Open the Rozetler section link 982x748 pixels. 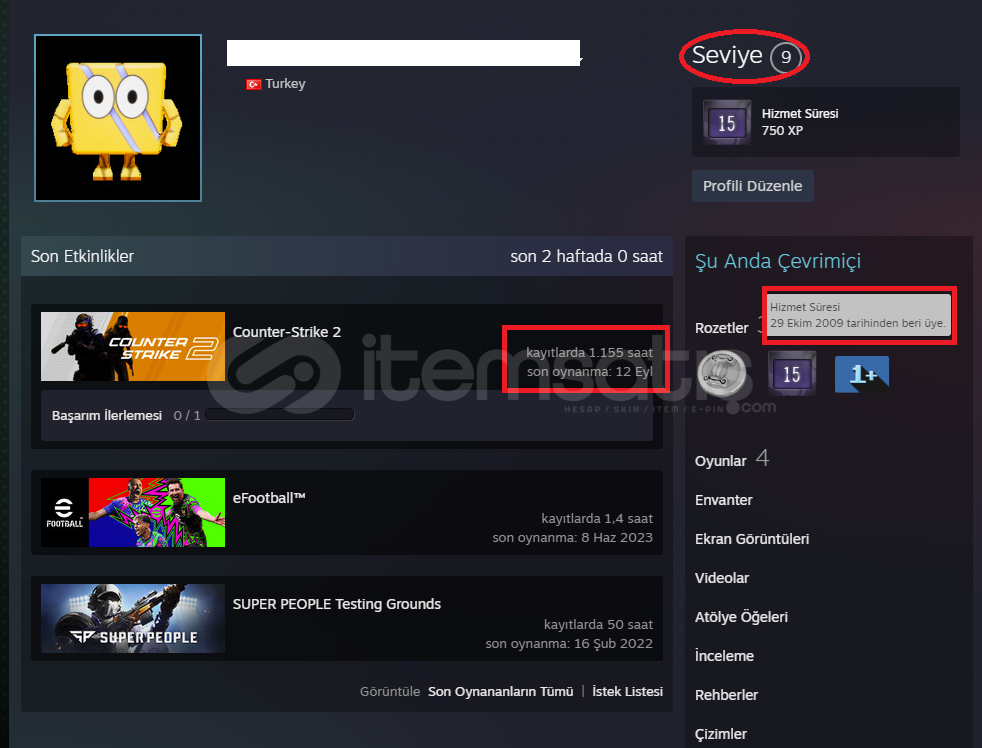(x=721, y=328)
